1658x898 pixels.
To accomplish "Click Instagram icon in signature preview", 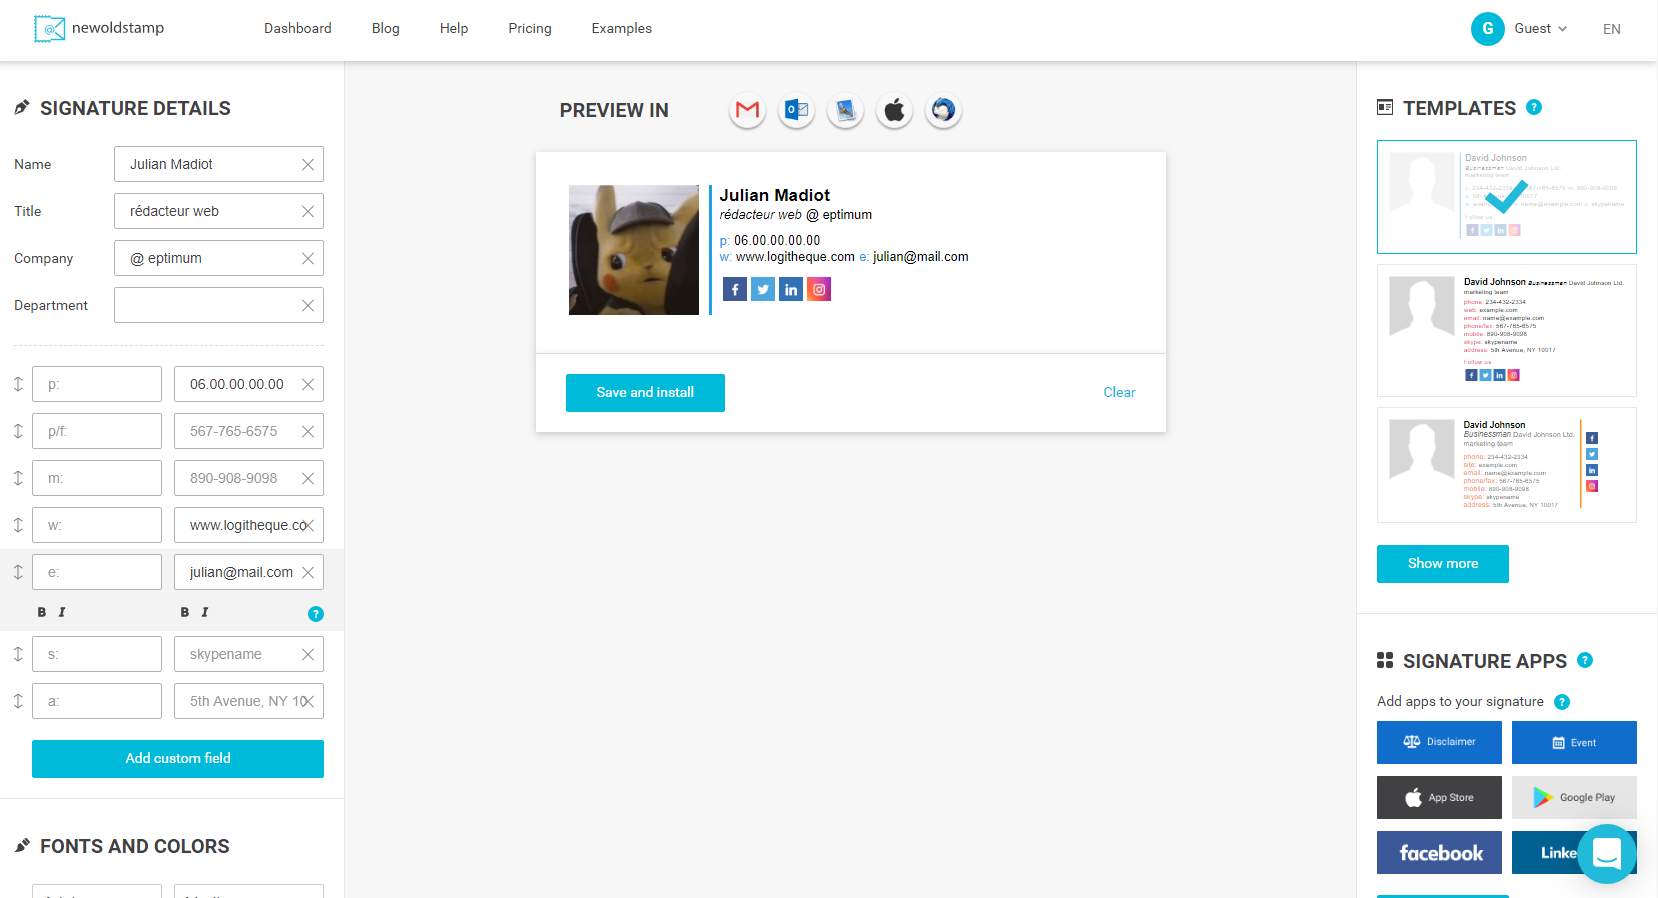I will point(819,289).
